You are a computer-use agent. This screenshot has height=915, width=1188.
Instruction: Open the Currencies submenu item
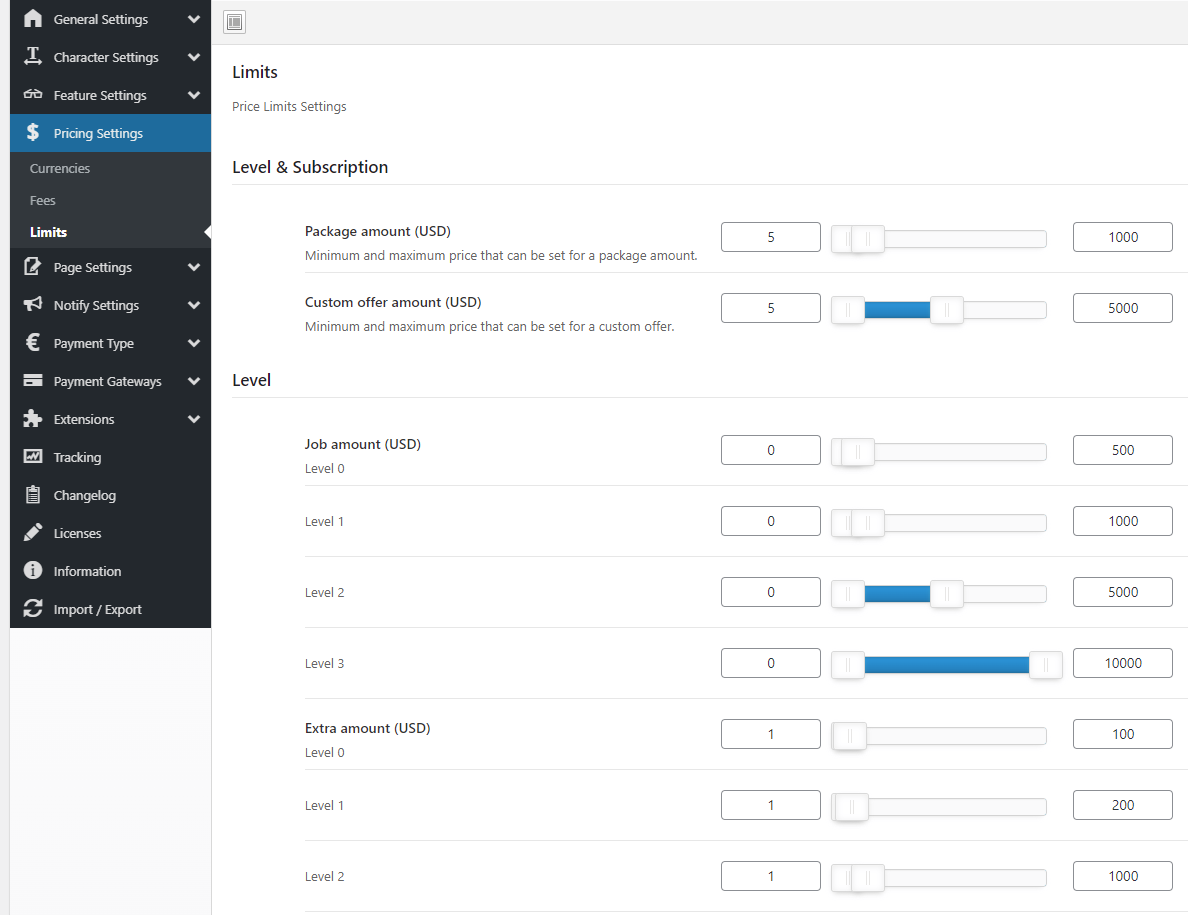(x=60, y=168)
